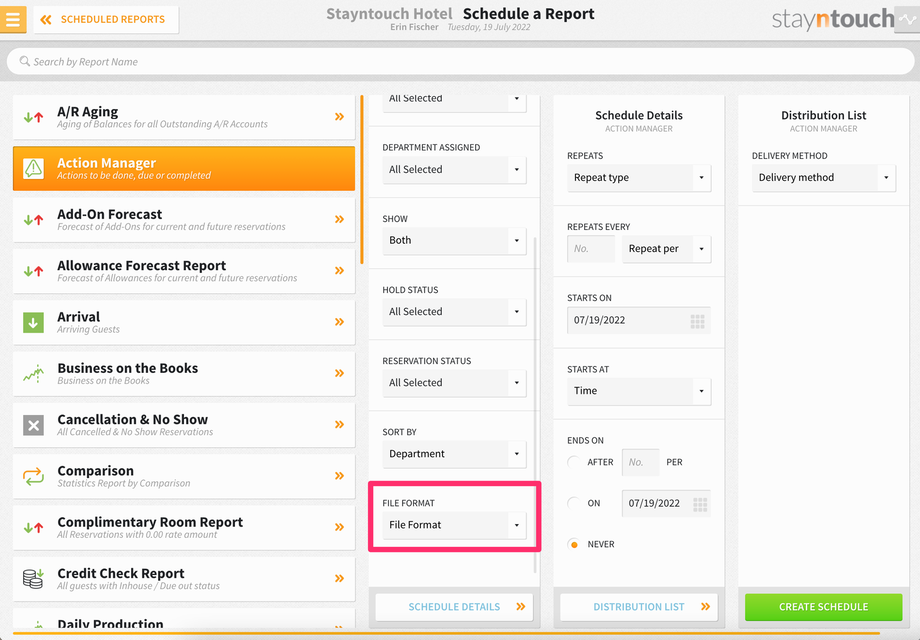Open the File Format dropdown
920x640 pixels.
coord(454,525)
